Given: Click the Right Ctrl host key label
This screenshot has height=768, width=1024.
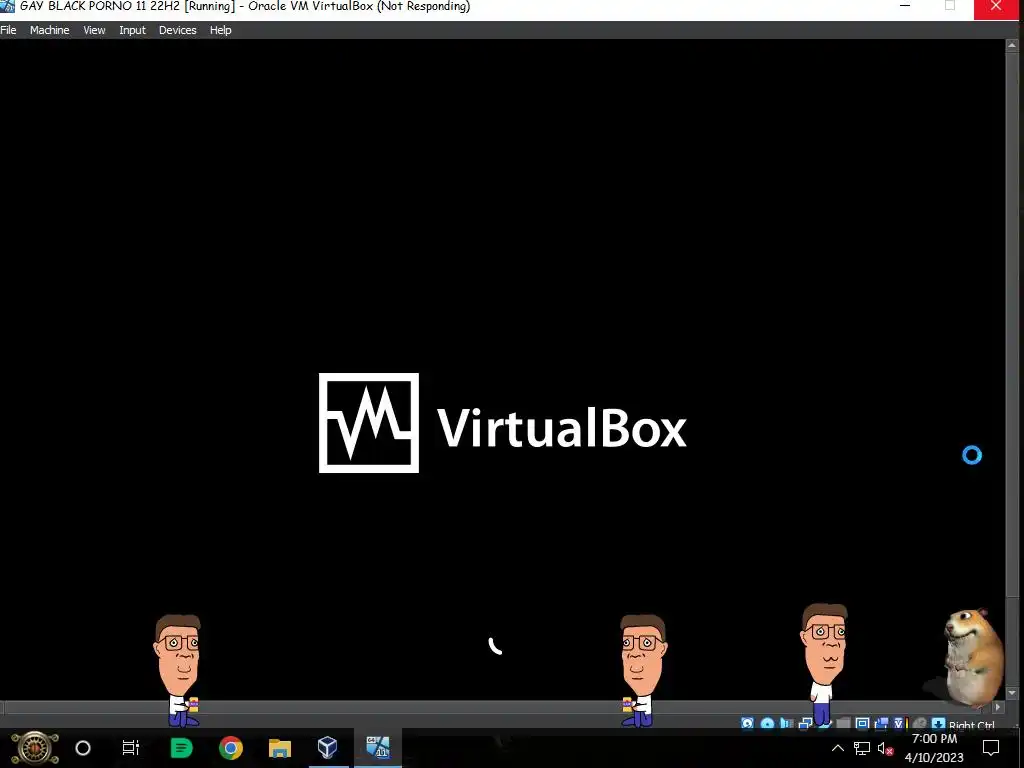Looking at the screenshot, I should pos(972,725).
